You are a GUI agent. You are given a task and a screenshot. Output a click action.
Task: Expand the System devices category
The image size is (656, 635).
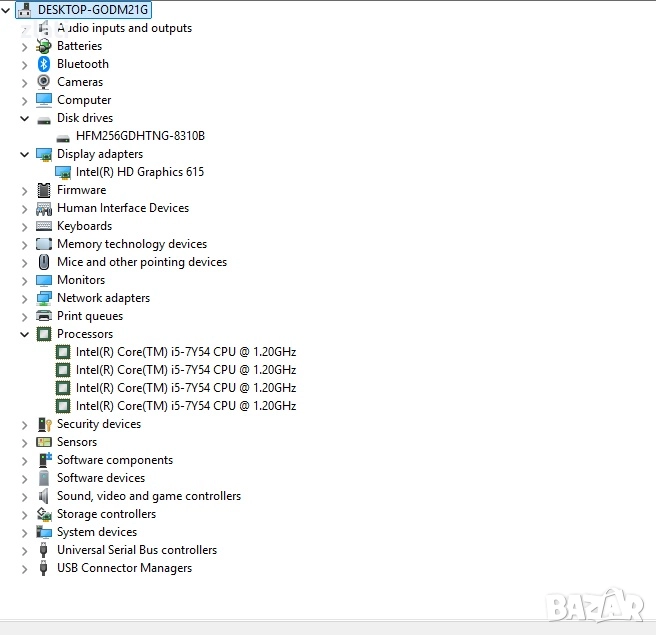(x=25, y=532)
